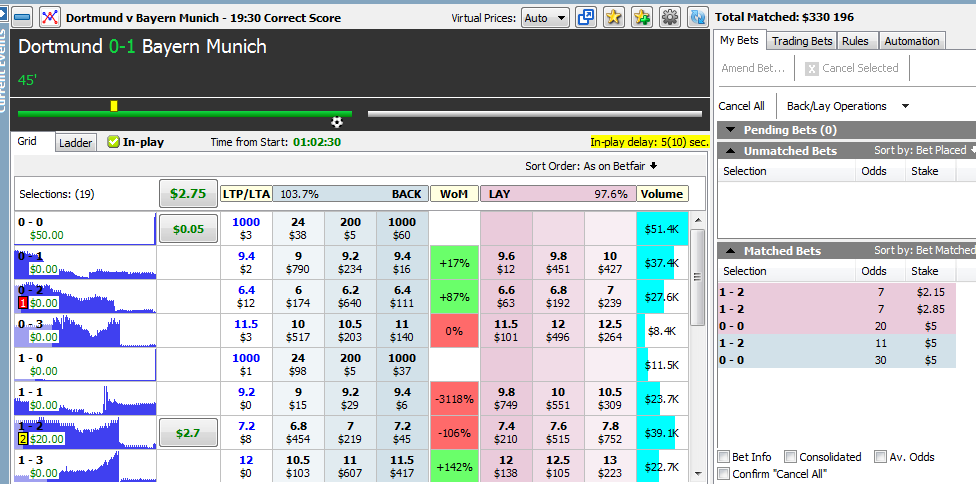Click the $2.75 green-up button in header
976x484 pixels.
point(189,193)
